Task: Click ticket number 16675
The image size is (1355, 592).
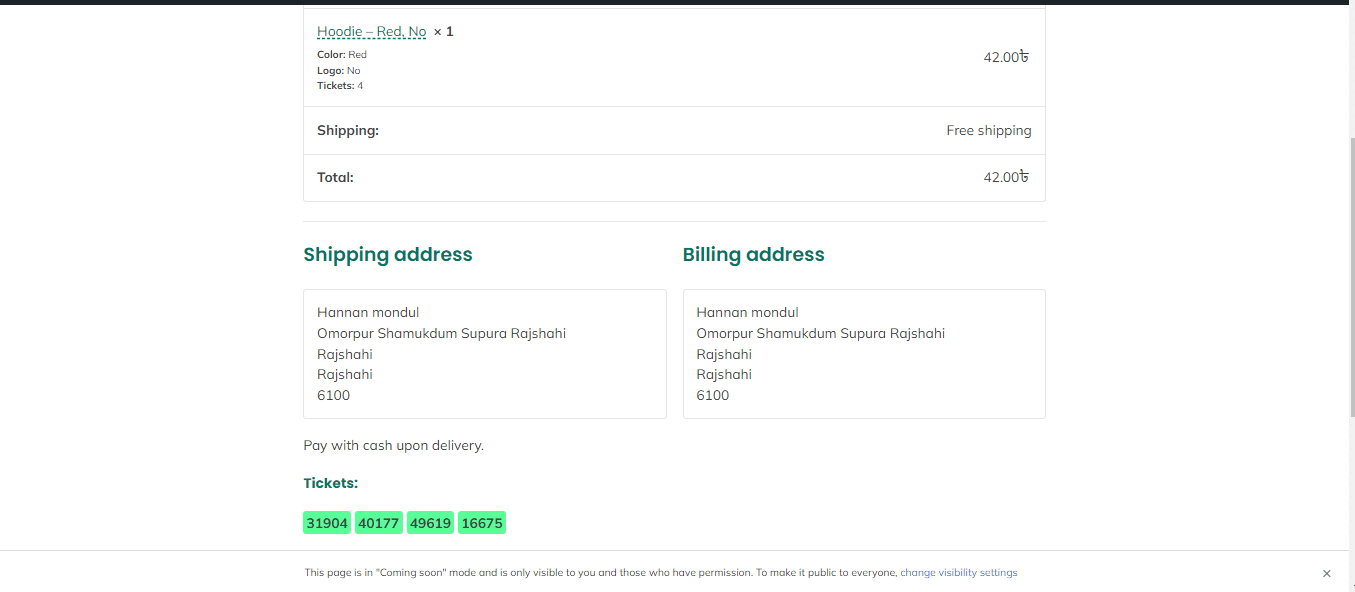Action: click(x=482, y=523)
